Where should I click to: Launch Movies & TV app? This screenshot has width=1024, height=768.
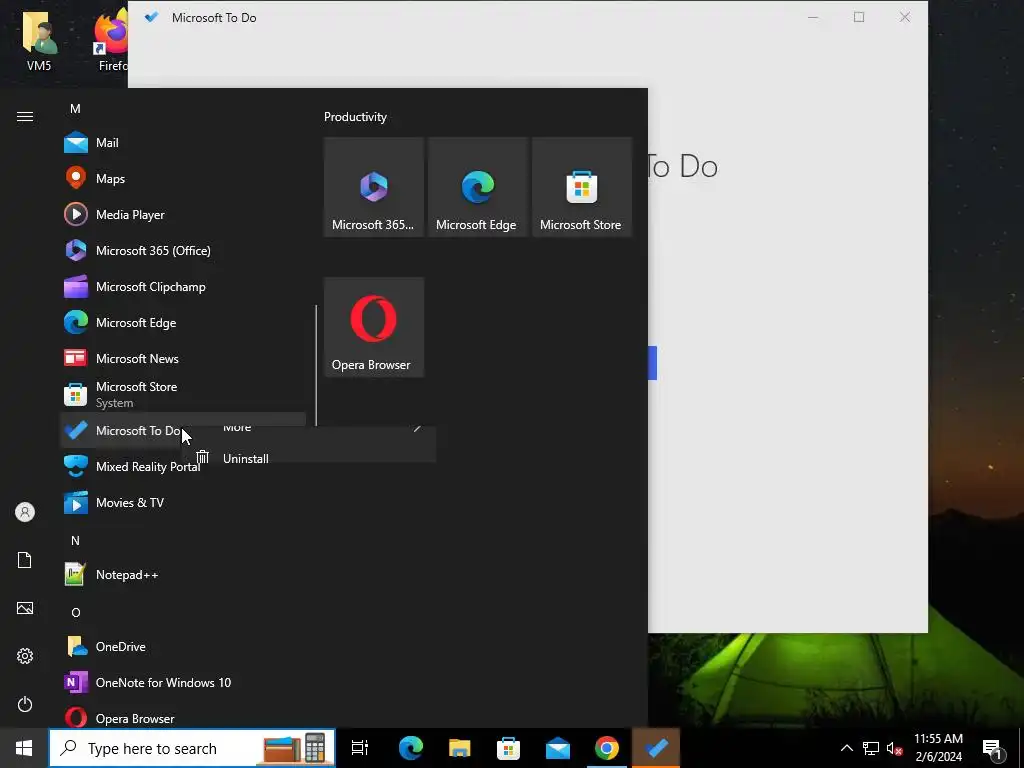click(183, 502)
